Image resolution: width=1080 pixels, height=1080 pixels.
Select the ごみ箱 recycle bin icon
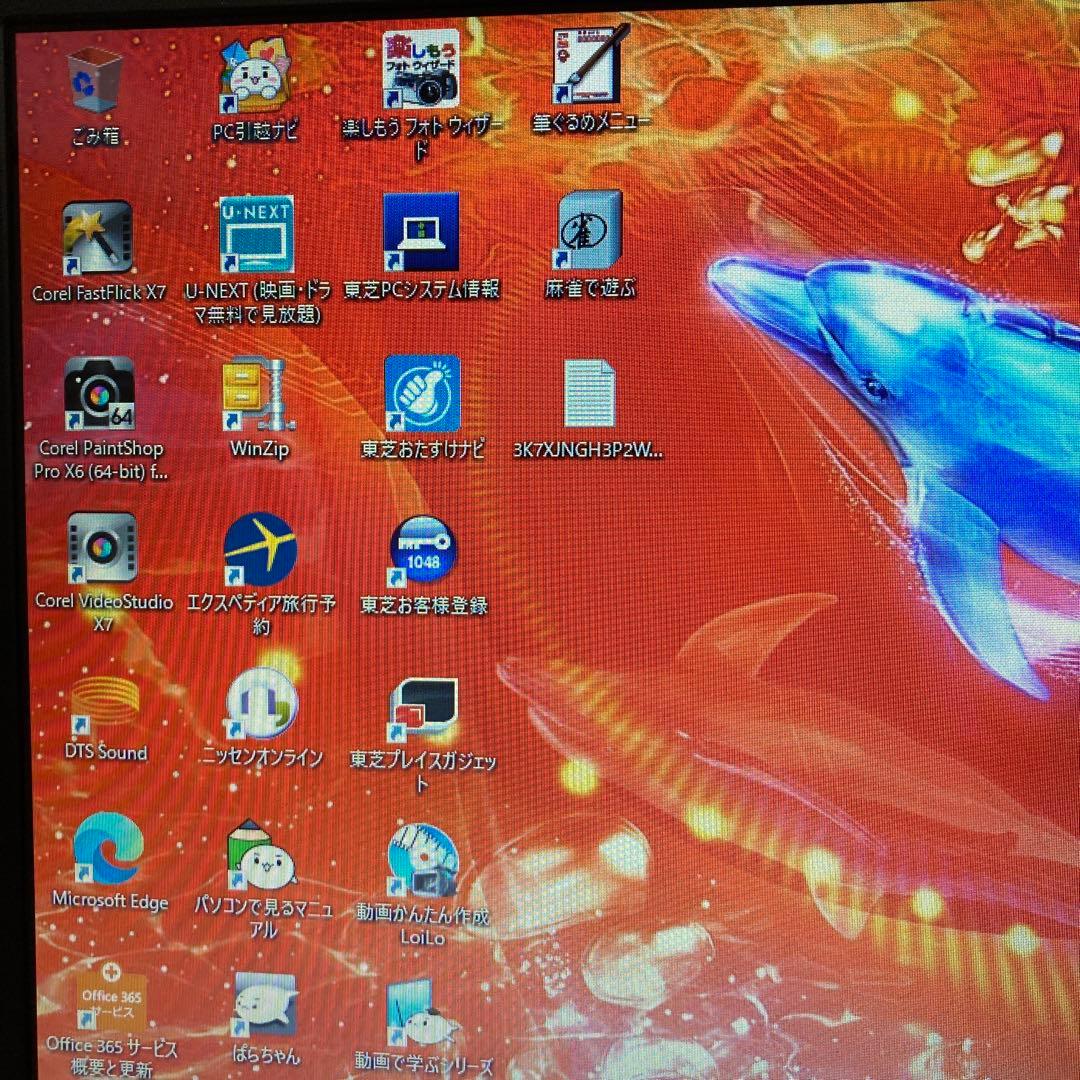pyautogui.click(x=95, y=81)
